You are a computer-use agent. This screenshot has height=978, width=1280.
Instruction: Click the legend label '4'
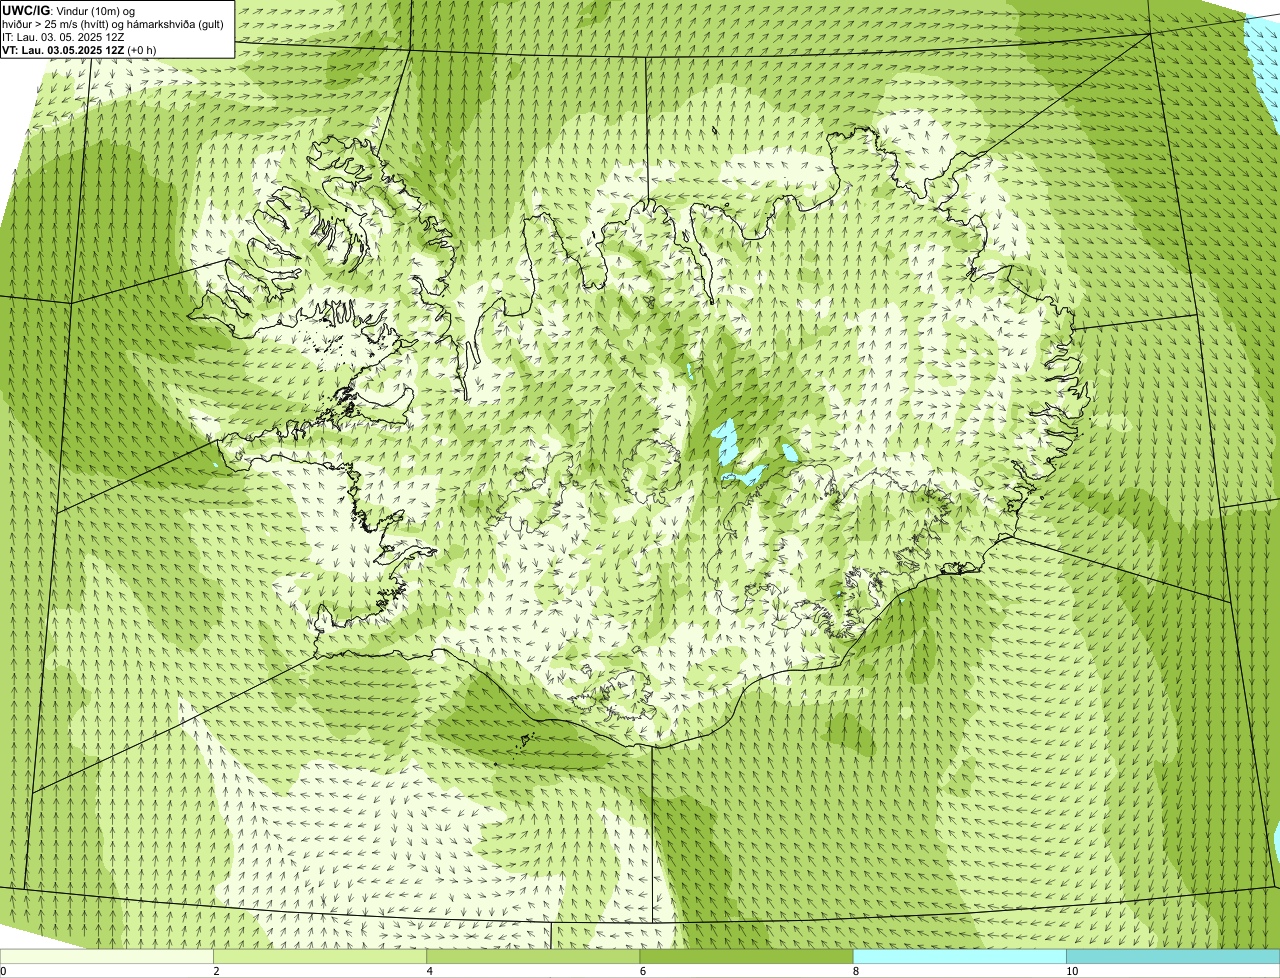[x=429, y=971]
